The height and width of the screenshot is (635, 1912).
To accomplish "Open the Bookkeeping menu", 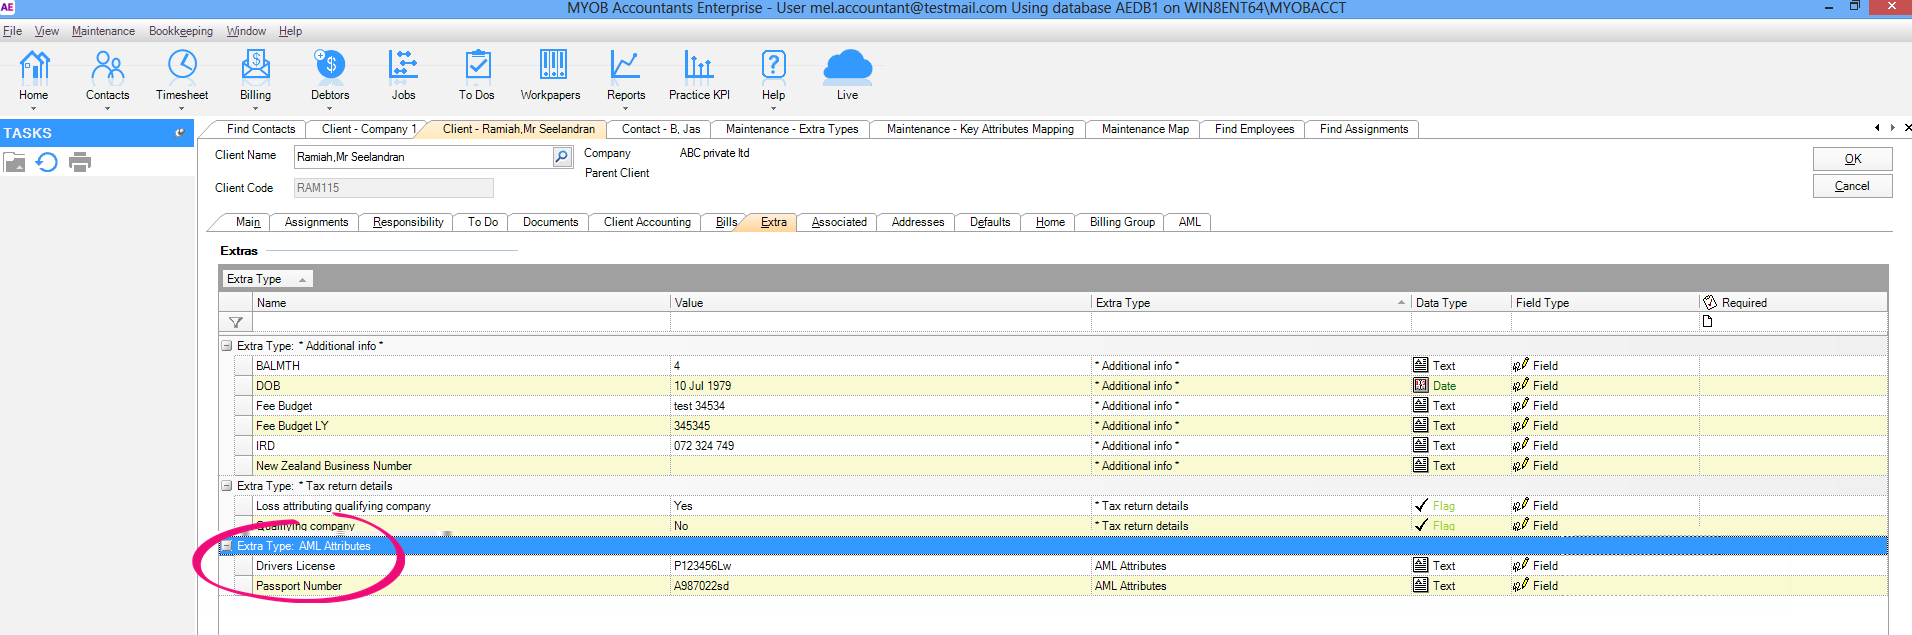I will coord(180,31).
